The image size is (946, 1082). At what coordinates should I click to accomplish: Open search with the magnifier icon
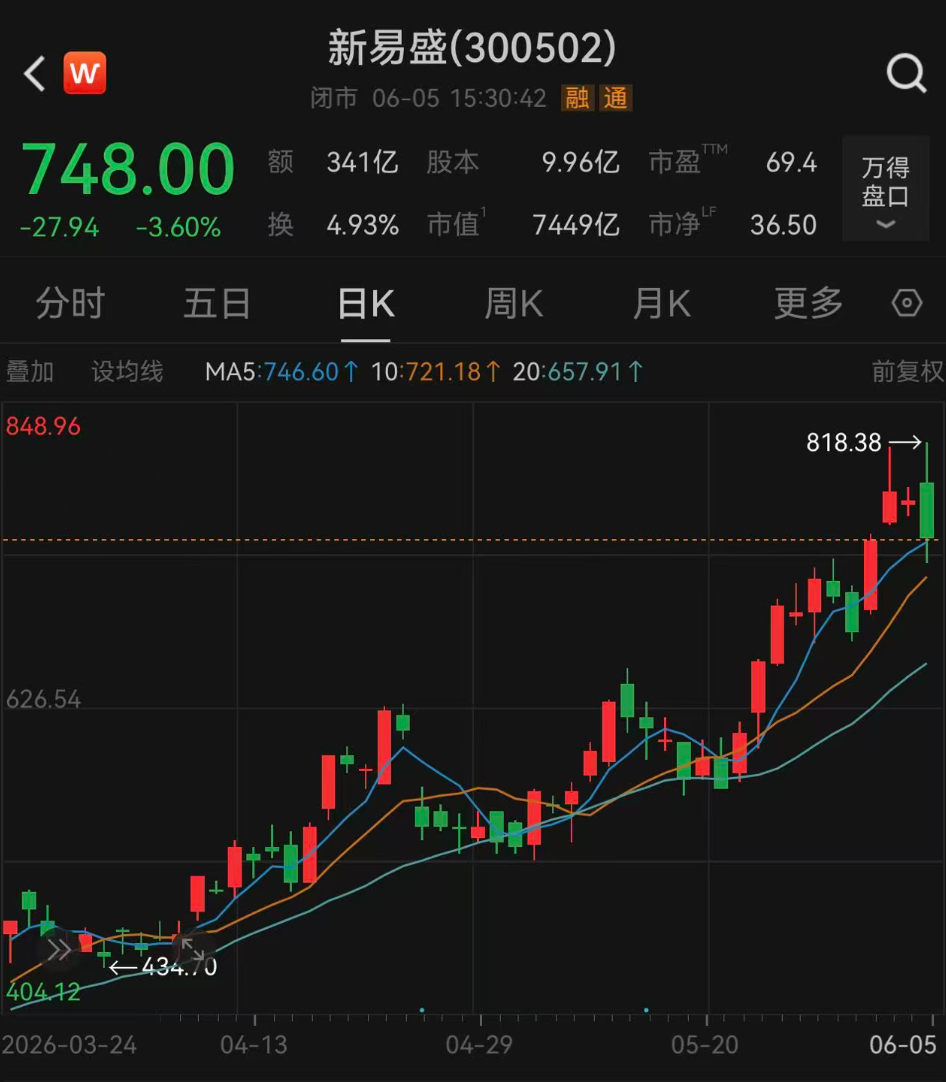(906, 72)
